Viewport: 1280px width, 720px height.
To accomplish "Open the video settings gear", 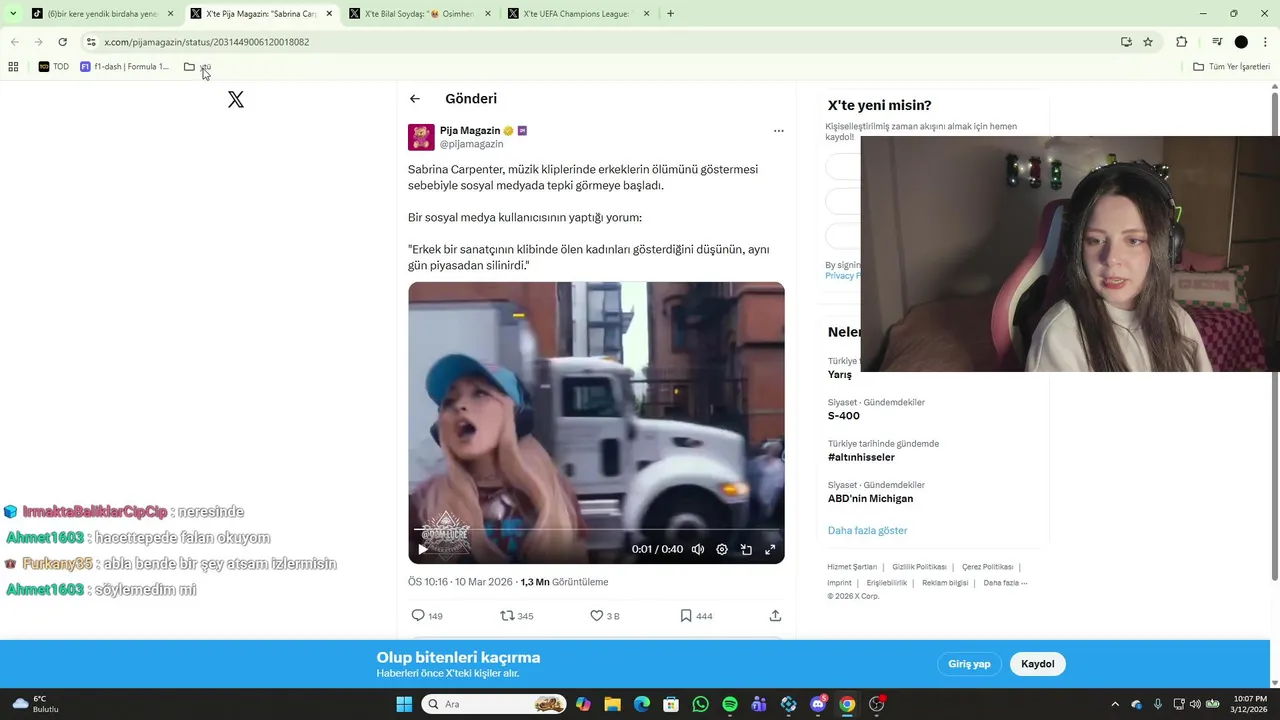I will coord(722,549).
